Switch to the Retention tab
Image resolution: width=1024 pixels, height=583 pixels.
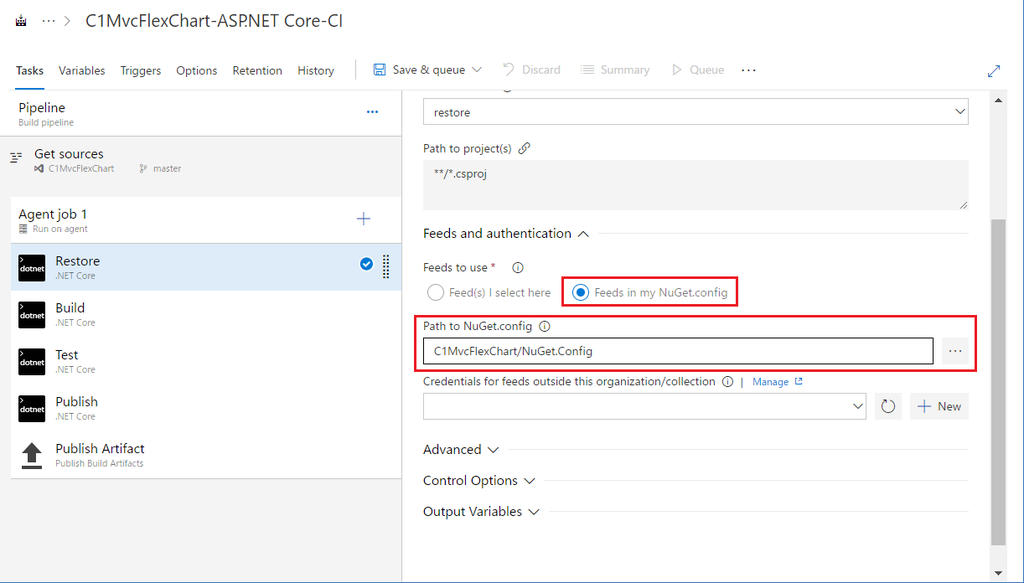[257, 71]
